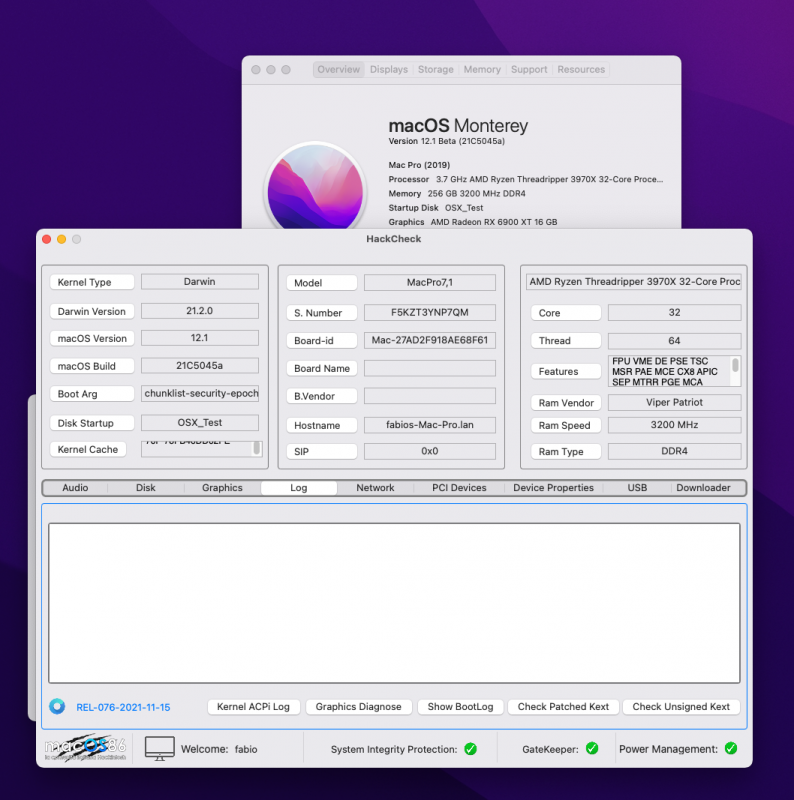Screen dimensions: 794x800
Task: Click the Power Management green checkmark
Action: click(x=731, y=748)
